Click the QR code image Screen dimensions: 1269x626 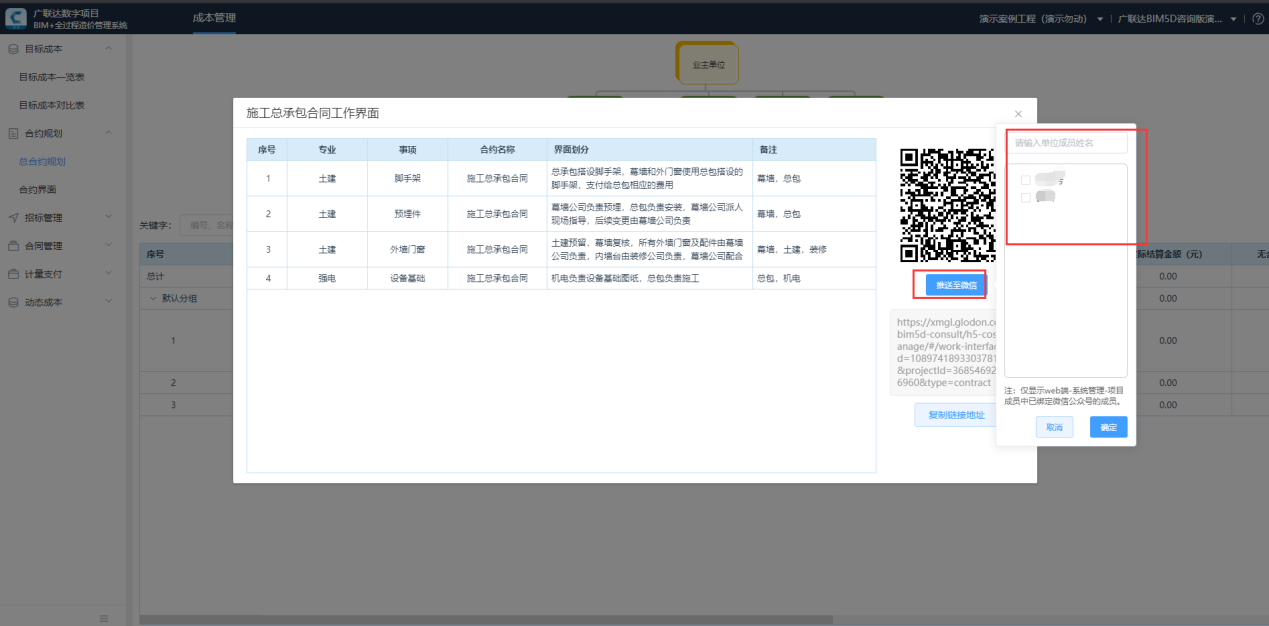click(946, 205)
